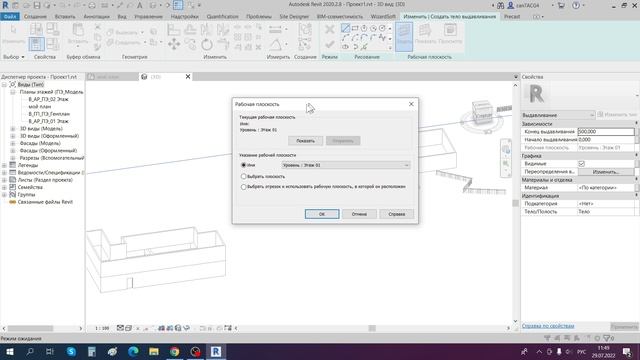Switch to the Управление ribbon tab
640x360 pixels.
coord(149,17)
